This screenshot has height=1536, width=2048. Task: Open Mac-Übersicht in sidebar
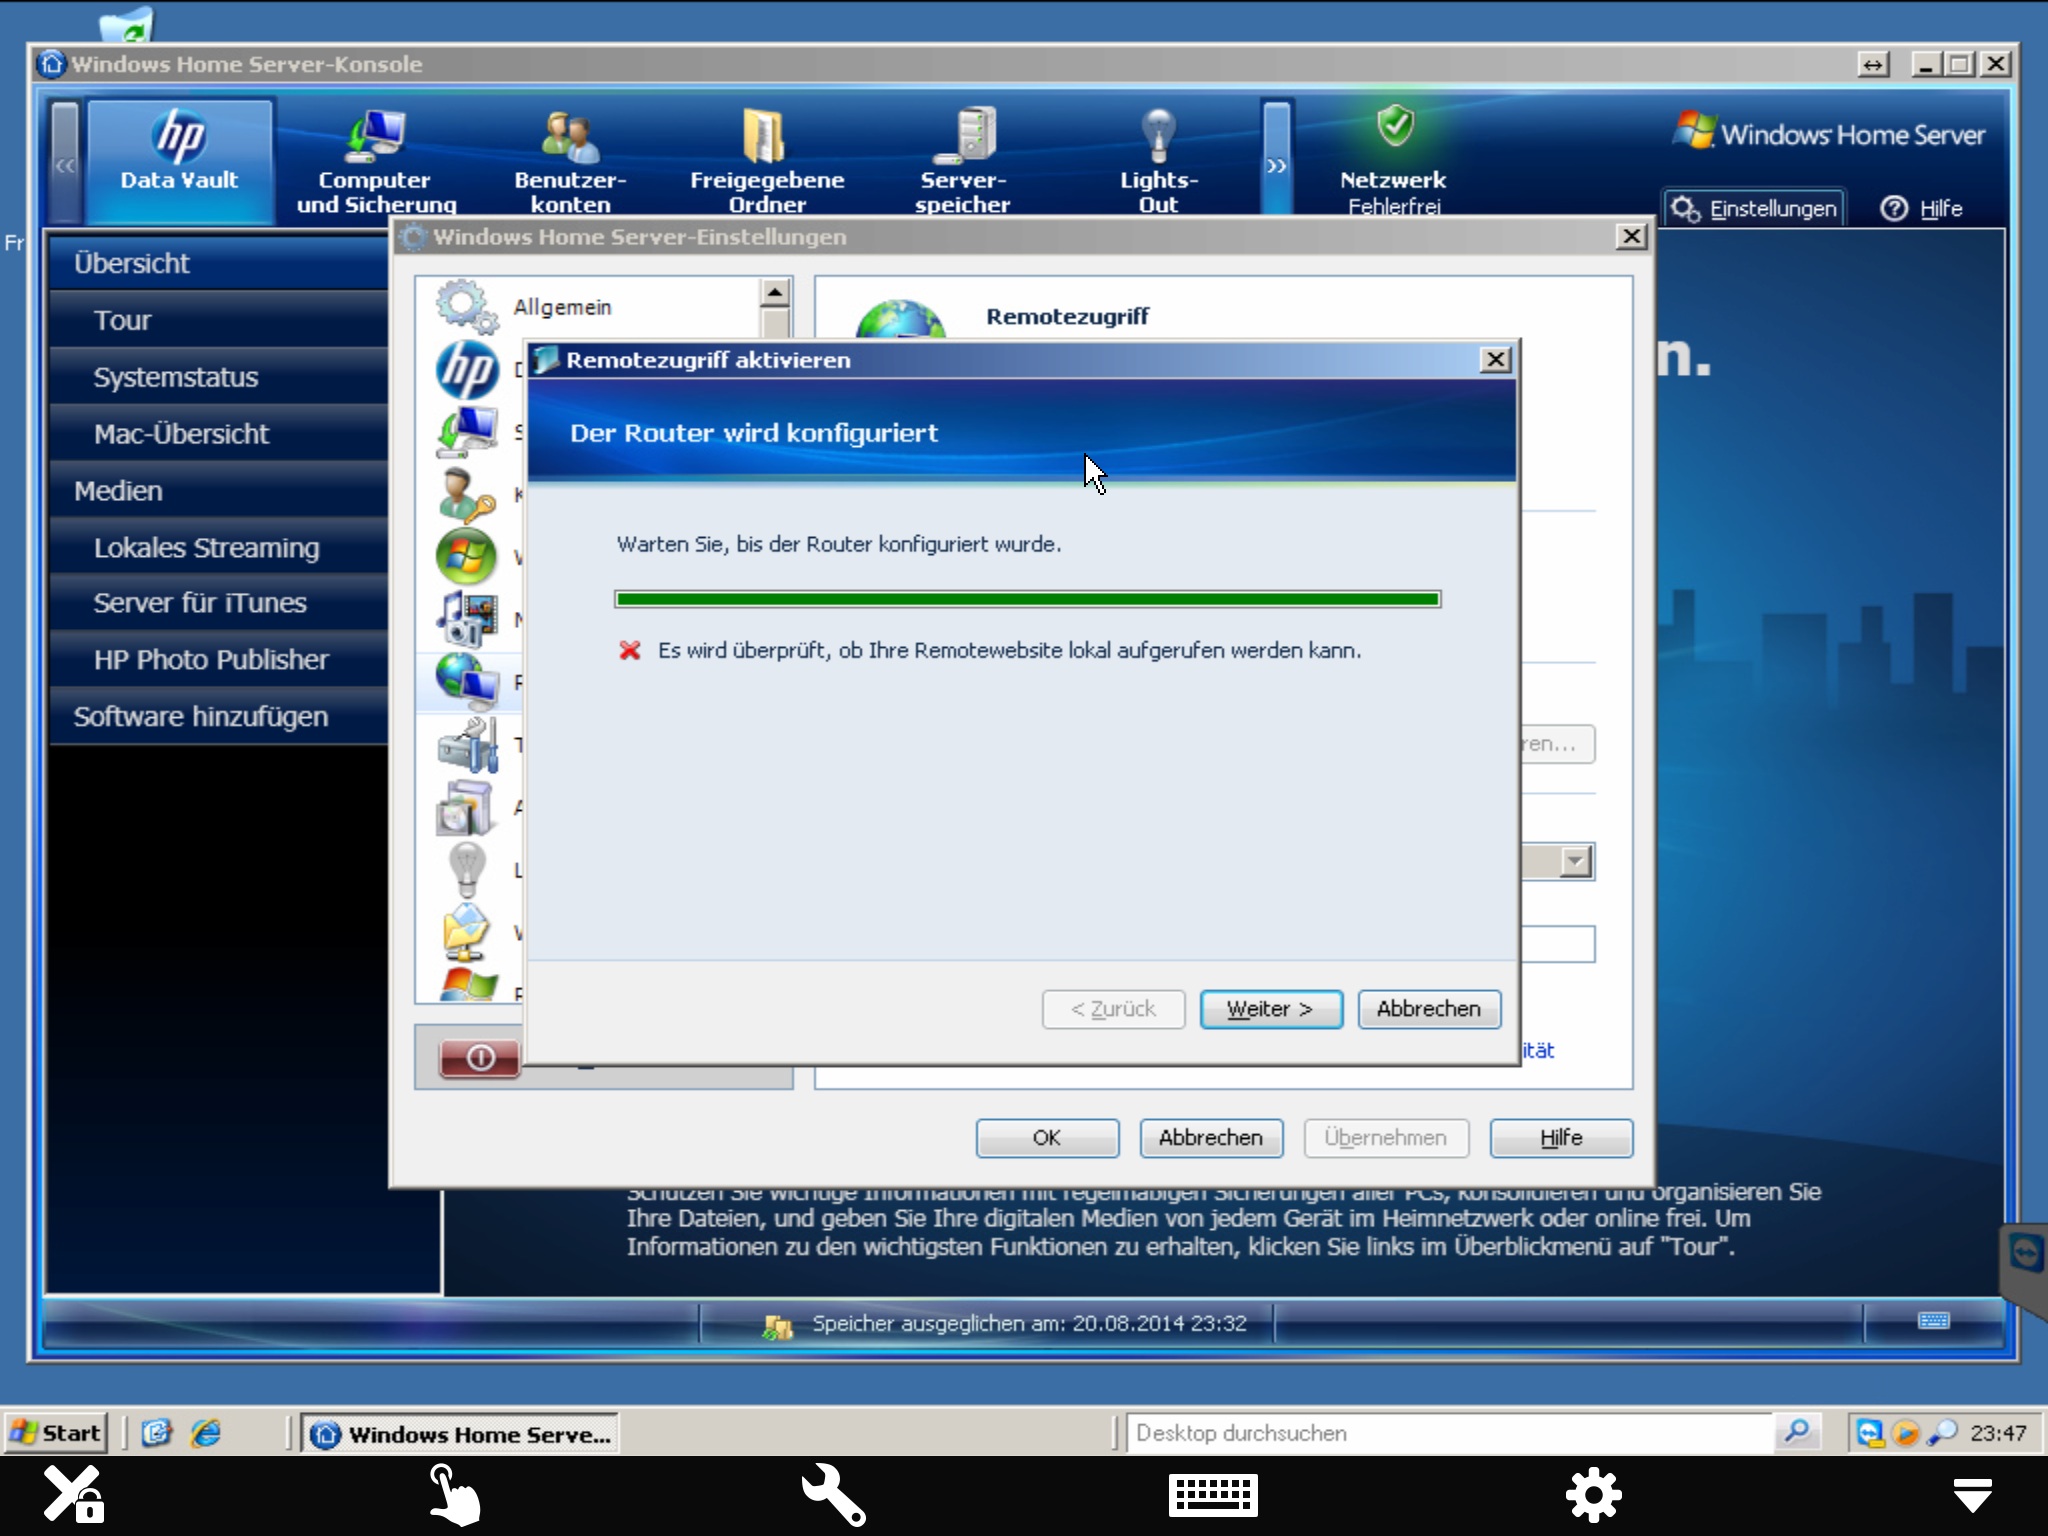(x=219, y=434)
